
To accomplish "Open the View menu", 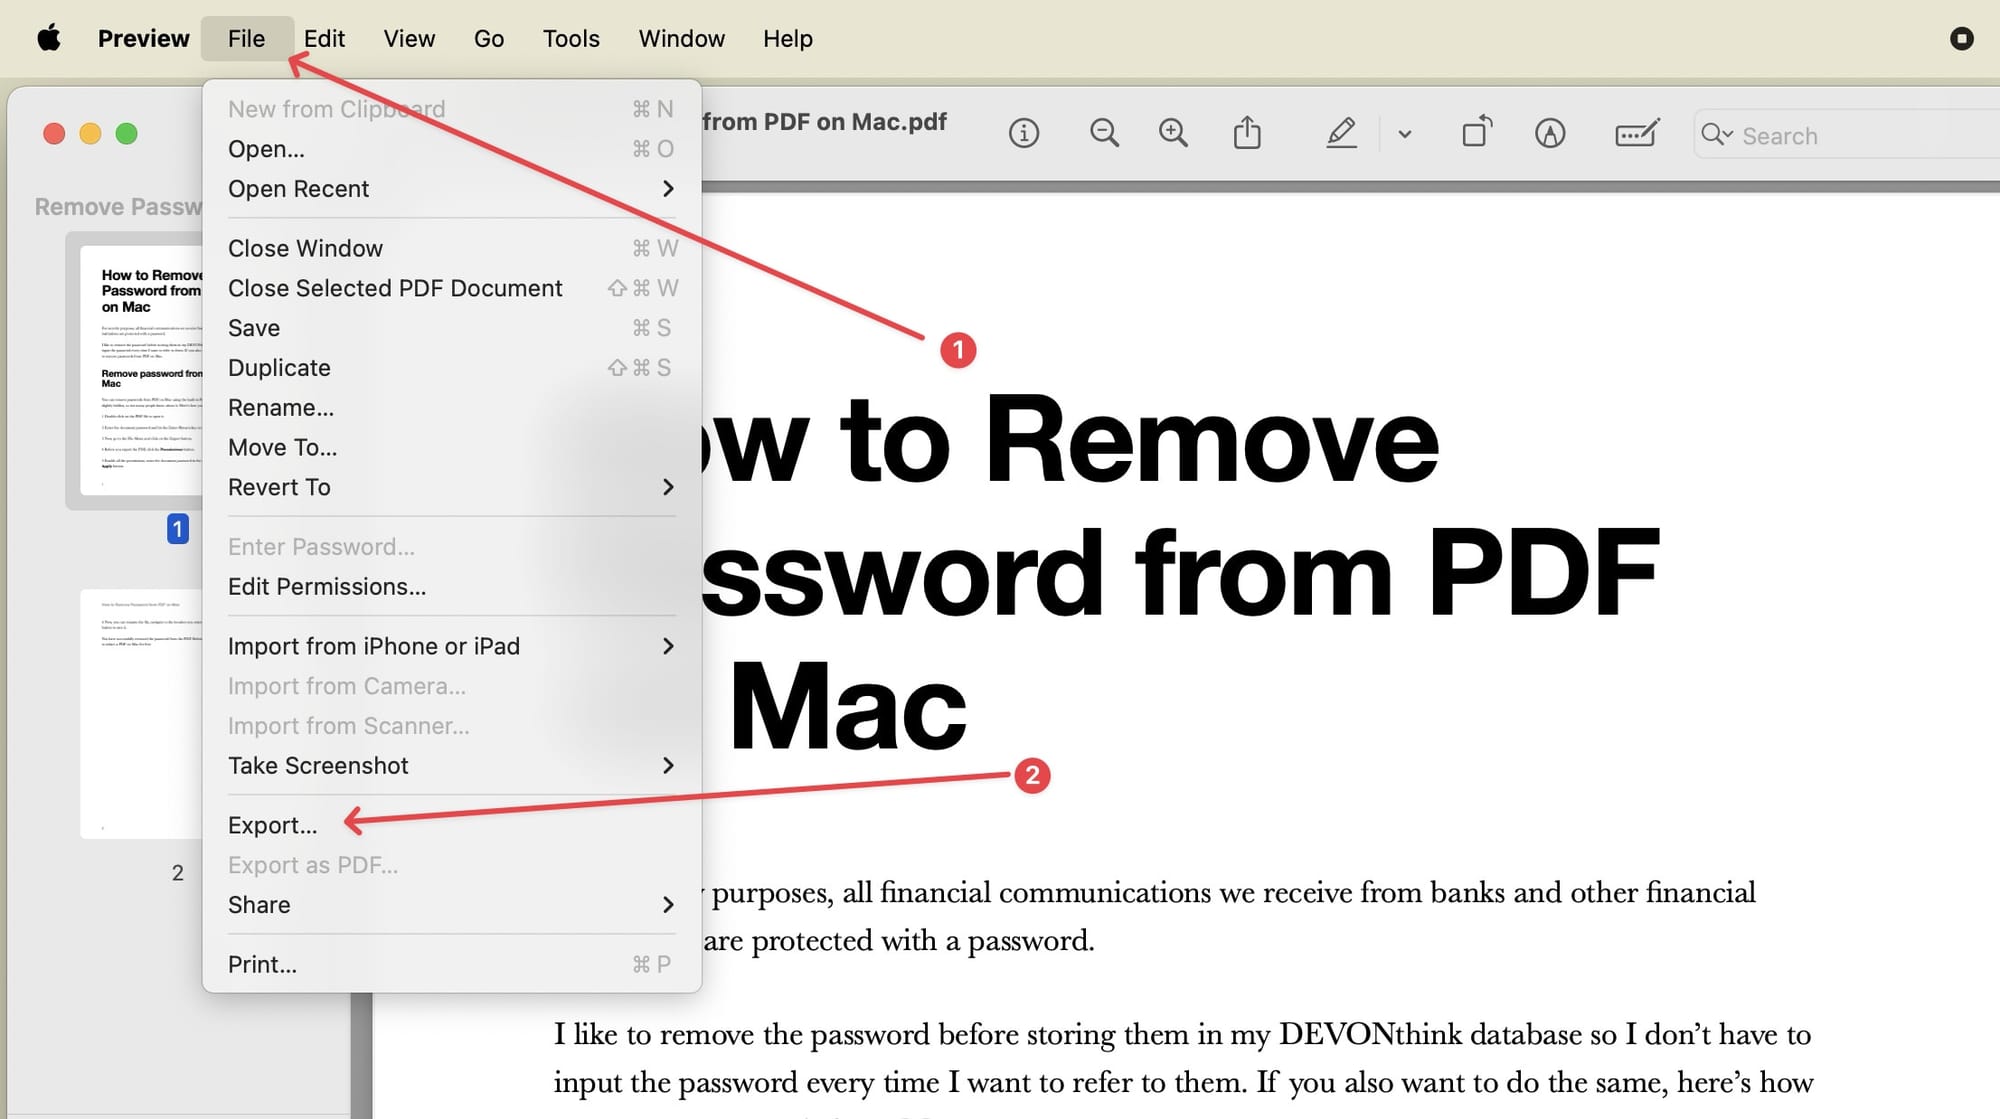I will (x=409, y=39).
